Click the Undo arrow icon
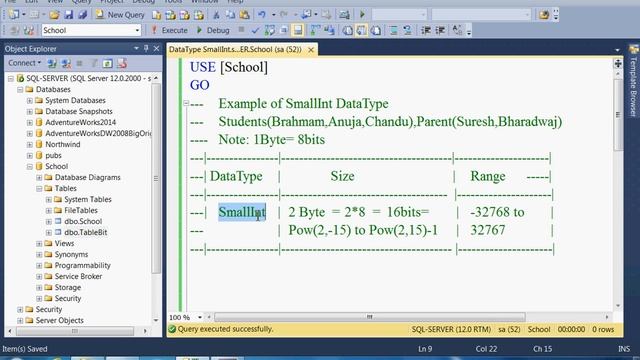This screenshot has width=640, height=360. 262,15
